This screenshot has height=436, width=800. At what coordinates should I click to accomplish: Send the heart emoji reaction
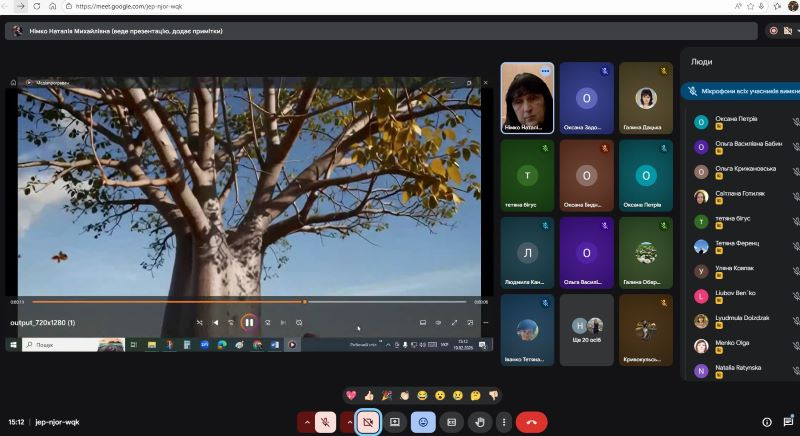click(351, 395)
